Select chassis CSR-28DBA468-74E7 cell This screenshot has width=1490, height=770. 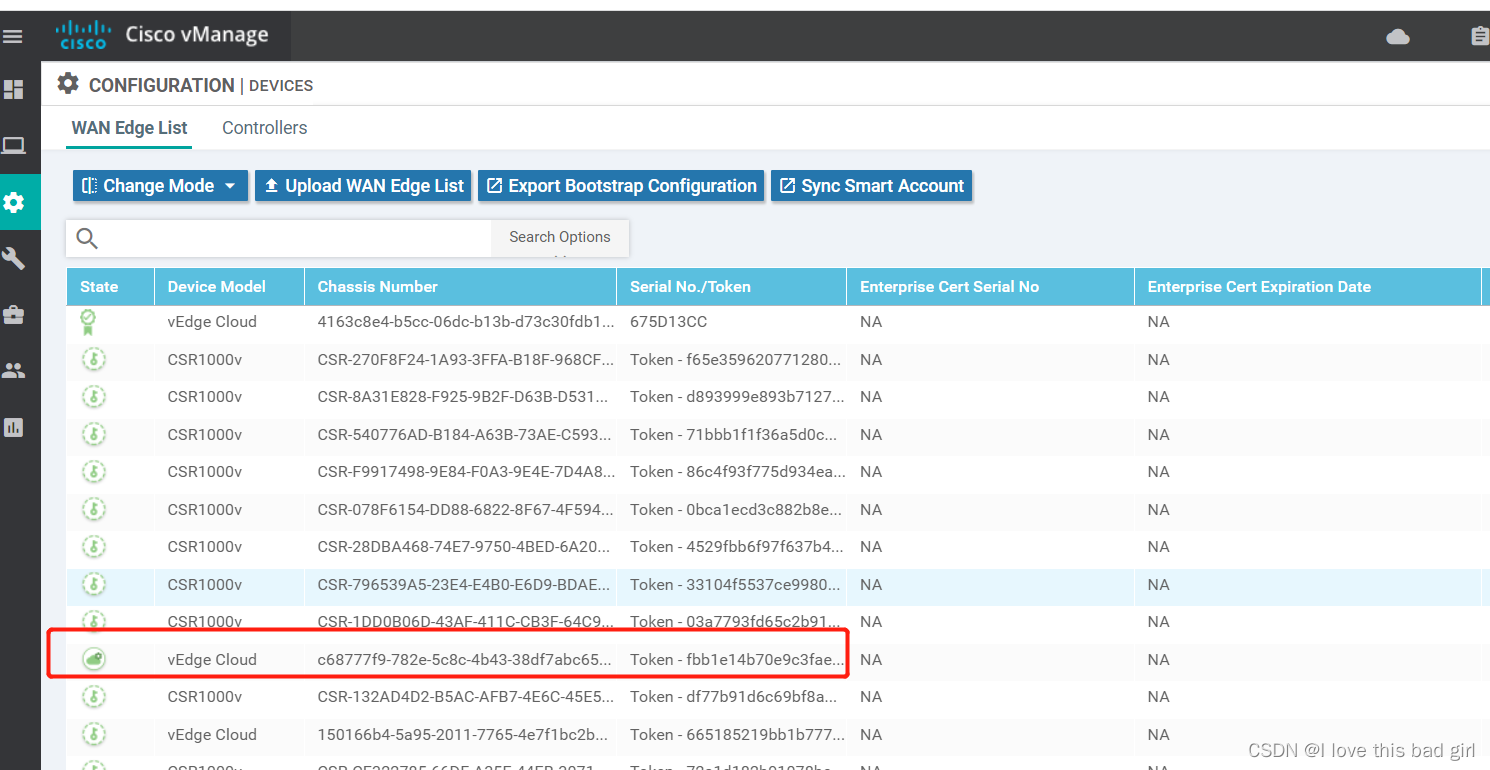(460, 547)
